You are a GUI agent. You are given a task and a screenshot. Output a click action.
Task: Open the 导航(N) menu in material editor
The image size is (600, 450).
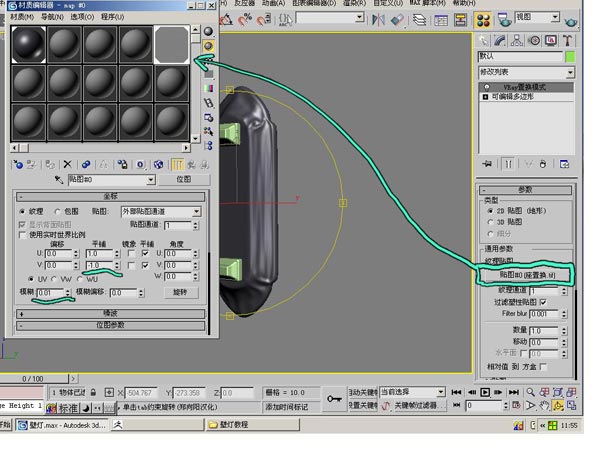(x=52, y=17)
